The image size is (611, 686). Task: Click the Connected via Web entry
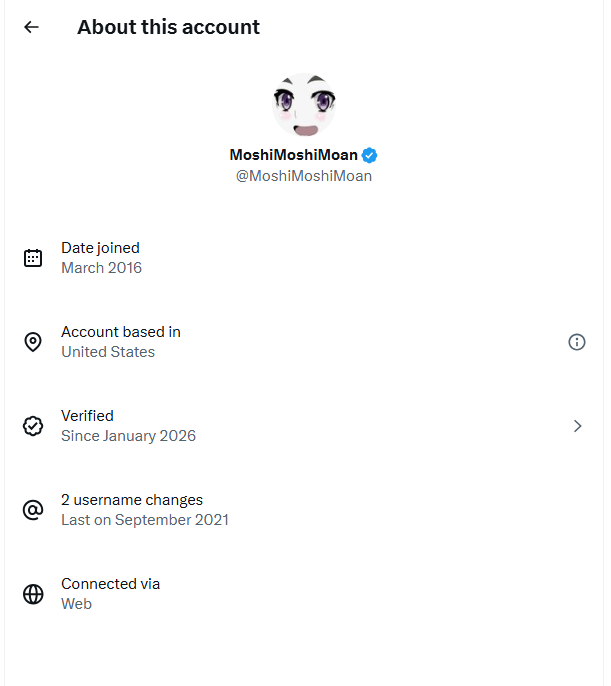(x=110, y=594)
